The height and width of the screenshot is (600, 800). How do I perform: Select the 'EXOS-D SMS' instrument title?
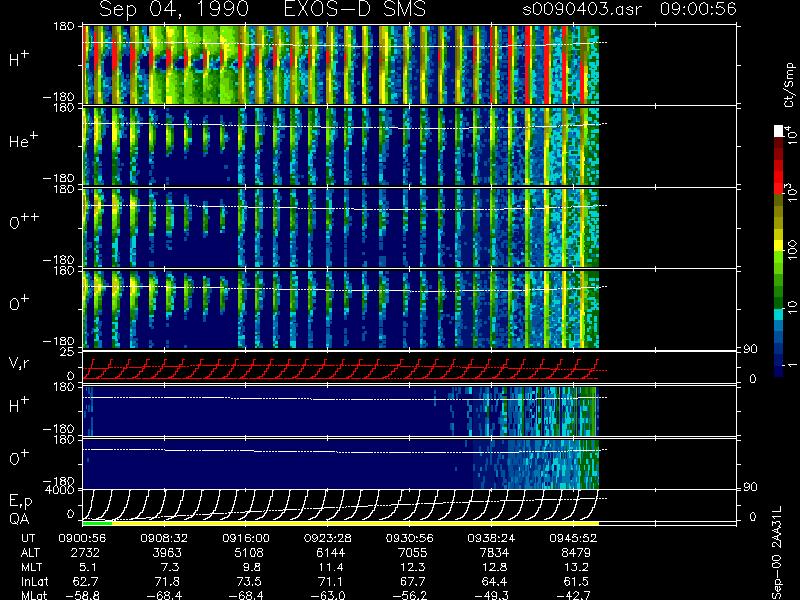(355, 10)
